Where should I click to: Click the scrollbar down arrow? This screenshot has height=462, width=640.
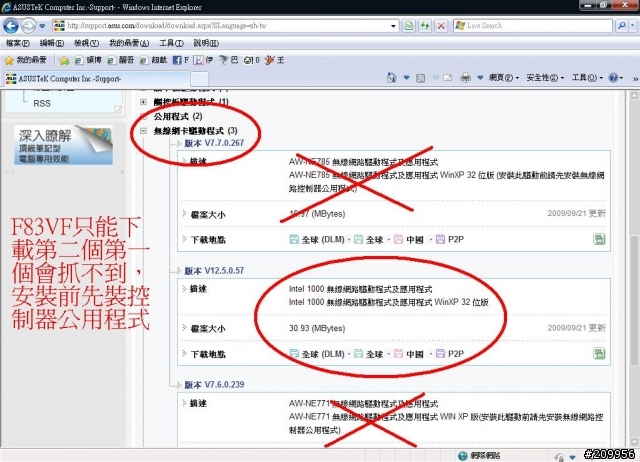coord(634,442)
